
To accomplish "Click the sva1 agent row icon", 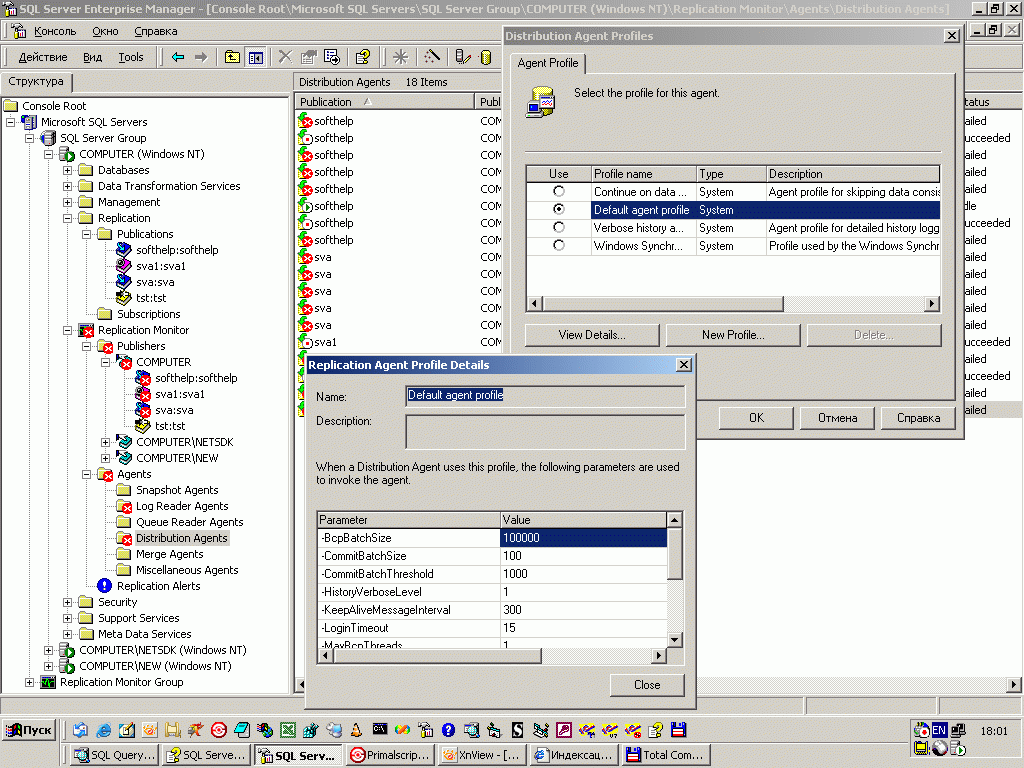I will pyautogui.click(x=305, y=342).
